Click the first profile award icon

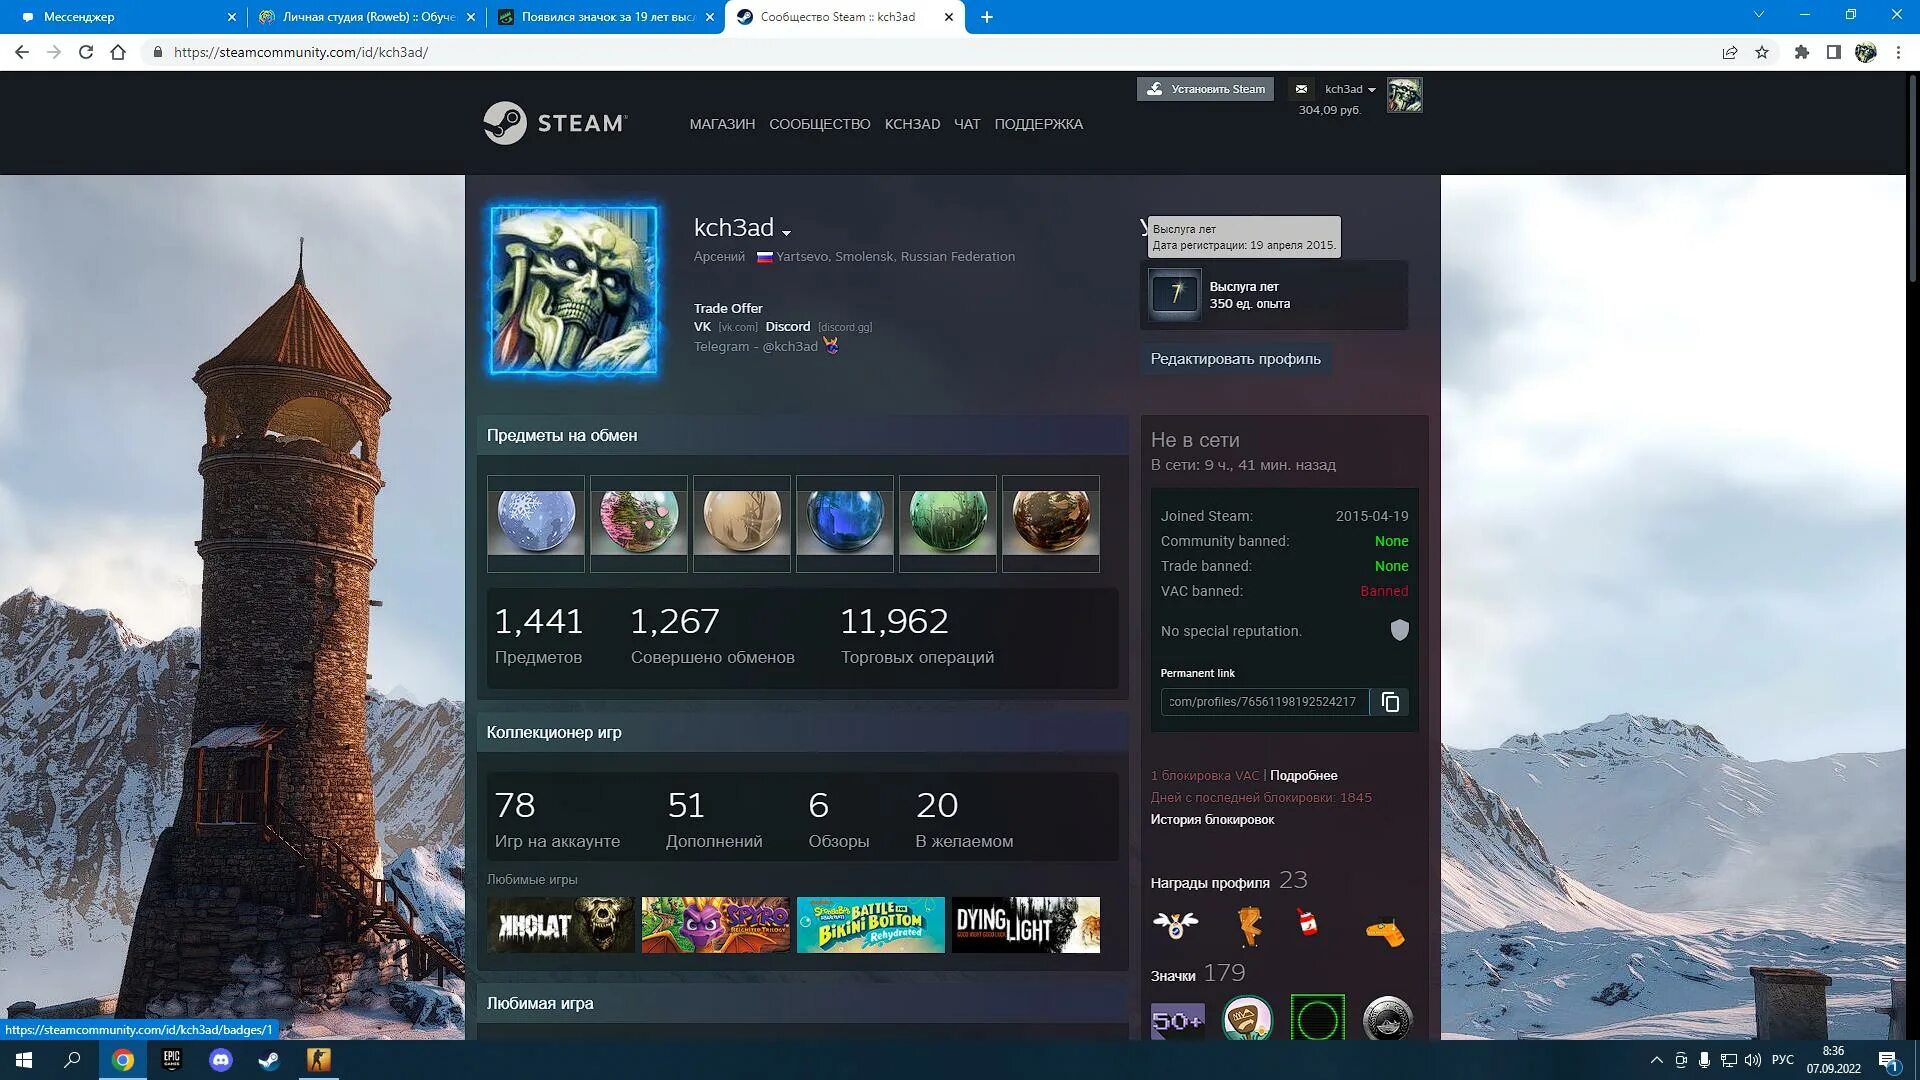(x=1175, y=924)
